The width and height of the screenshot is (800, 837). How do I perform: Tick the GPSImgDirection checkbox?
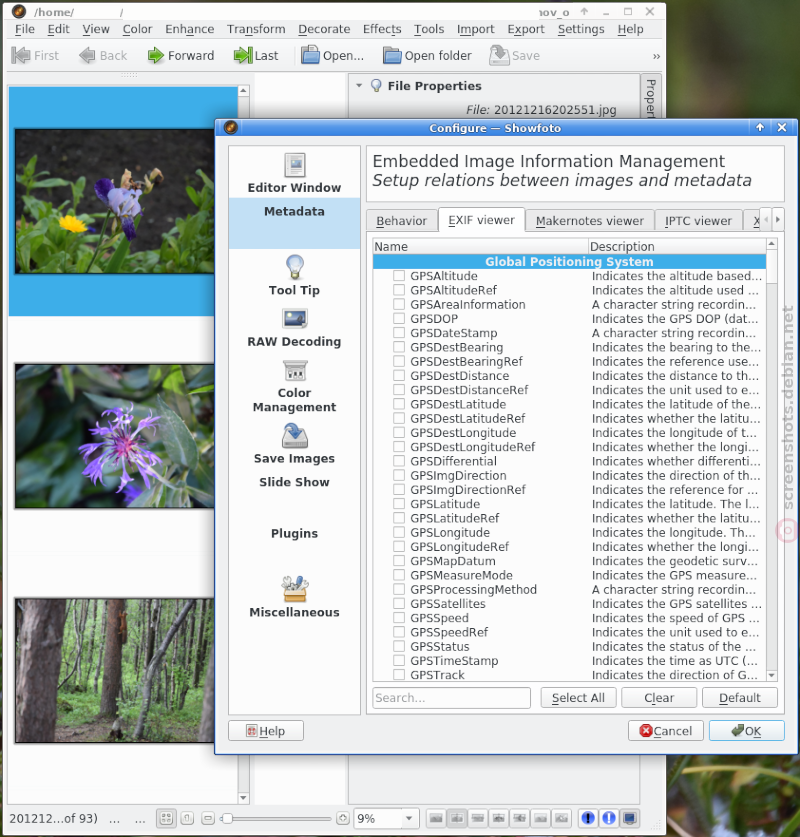click(x=399, y=476)
